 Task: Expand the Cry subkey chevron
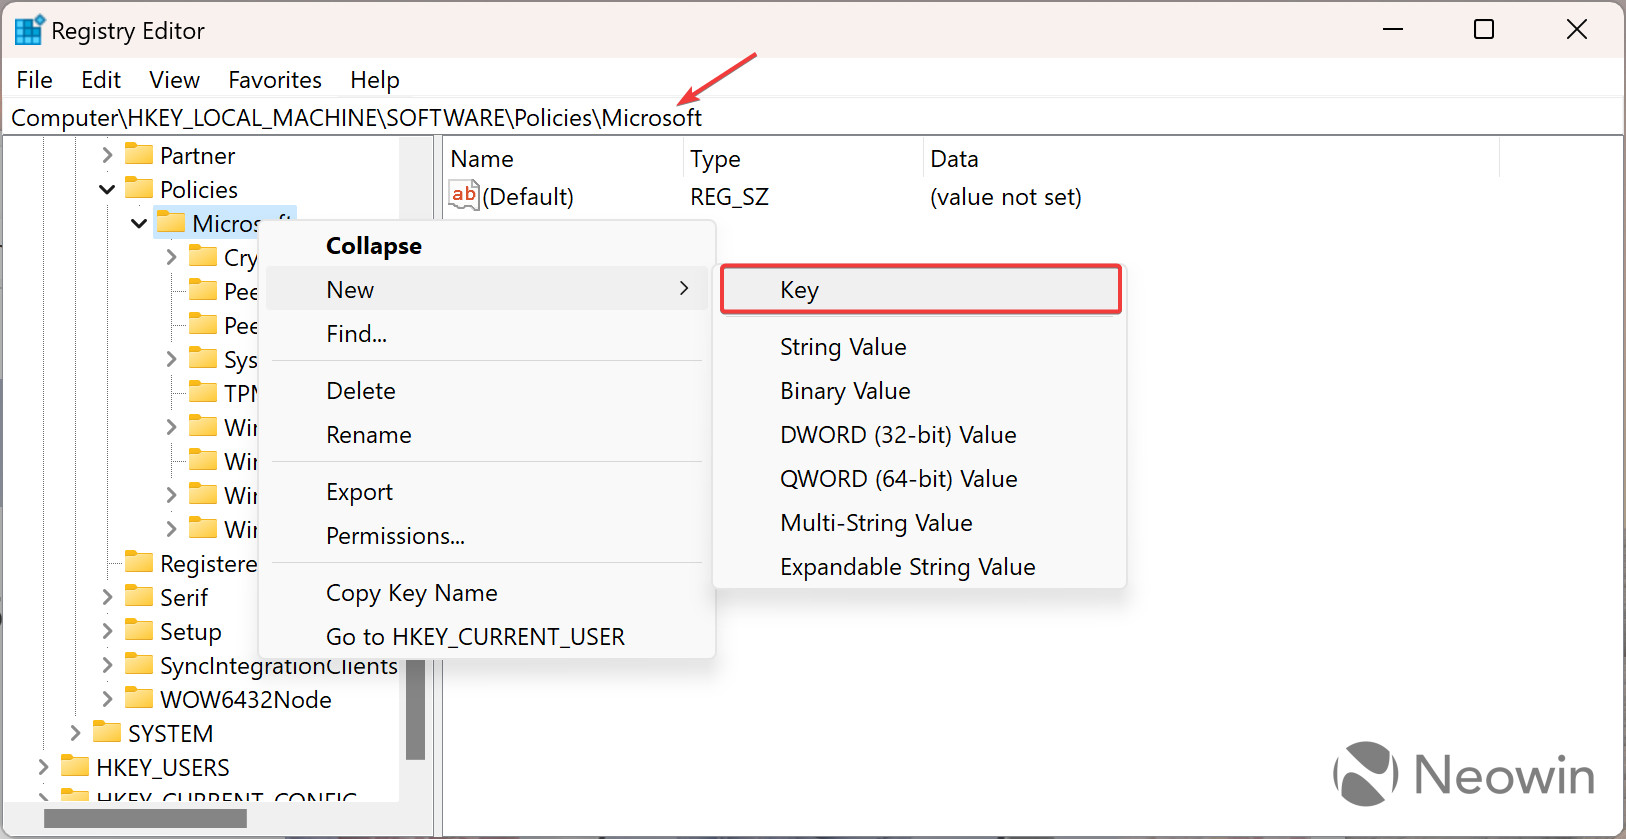tap(171, 257)
